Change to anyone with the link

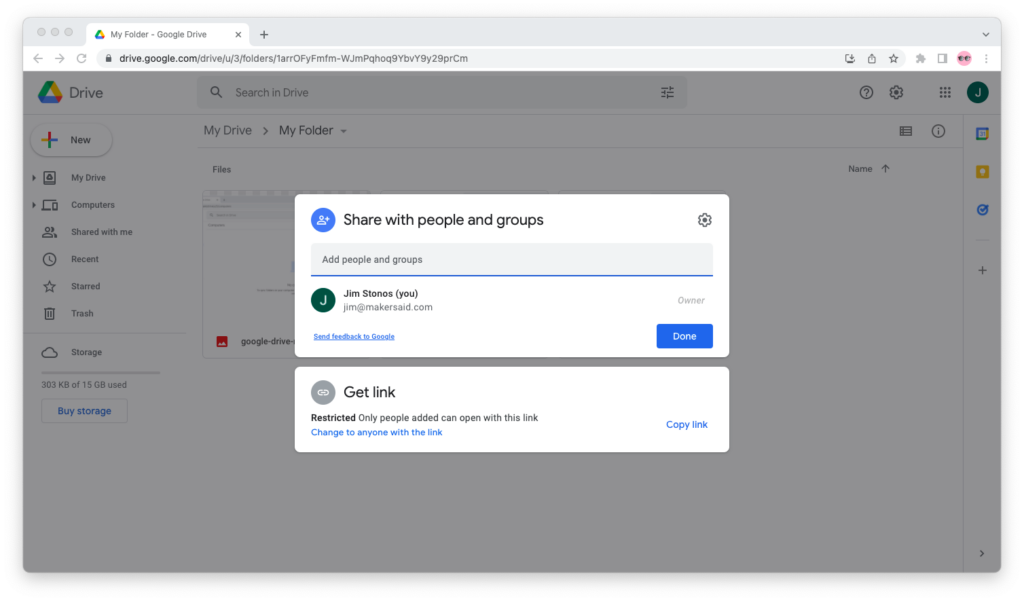pos(376,432)
